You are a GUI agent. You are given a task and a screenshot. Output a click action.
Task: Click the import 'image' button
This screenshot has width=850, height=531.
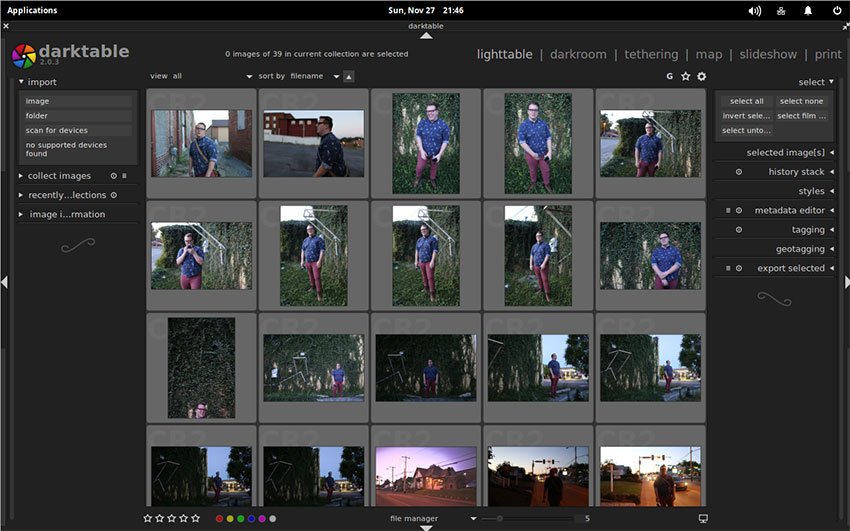tap(76, 101)
